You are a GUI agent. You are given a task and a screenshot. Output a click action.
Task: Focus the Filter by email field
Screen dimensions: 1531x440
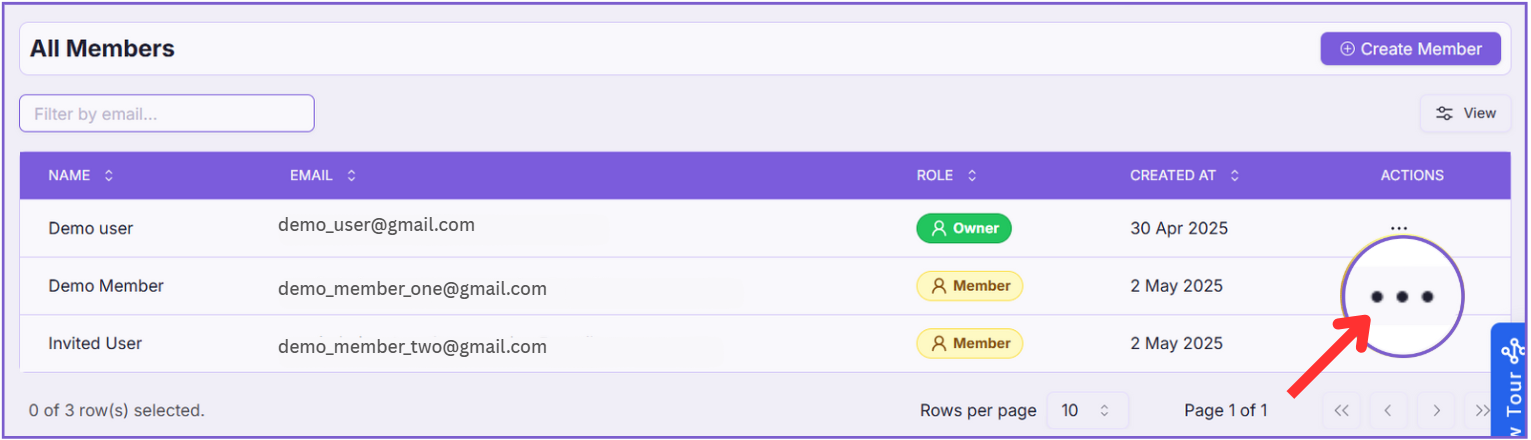(x=167, y=114)
